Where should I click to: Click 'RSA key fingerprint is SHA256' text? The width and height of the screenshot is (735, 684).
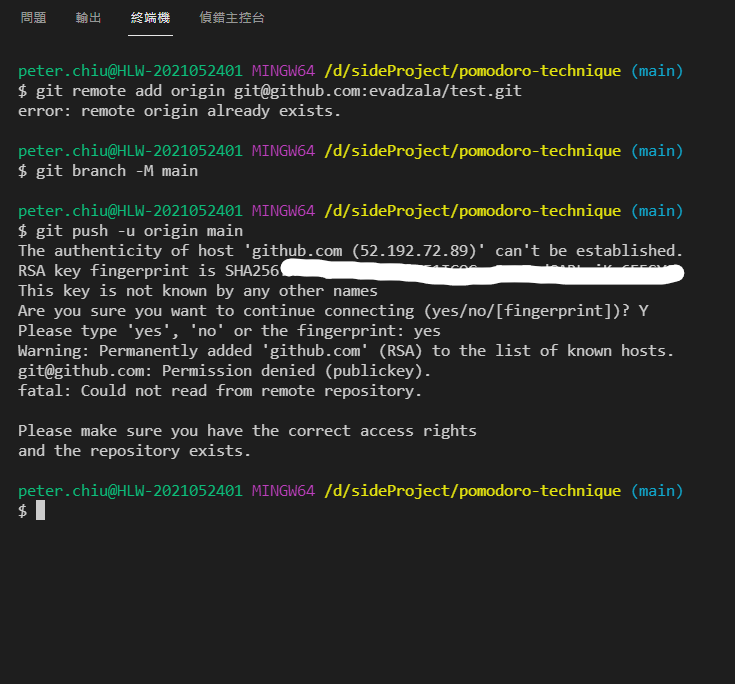click(x=149, y=271)
